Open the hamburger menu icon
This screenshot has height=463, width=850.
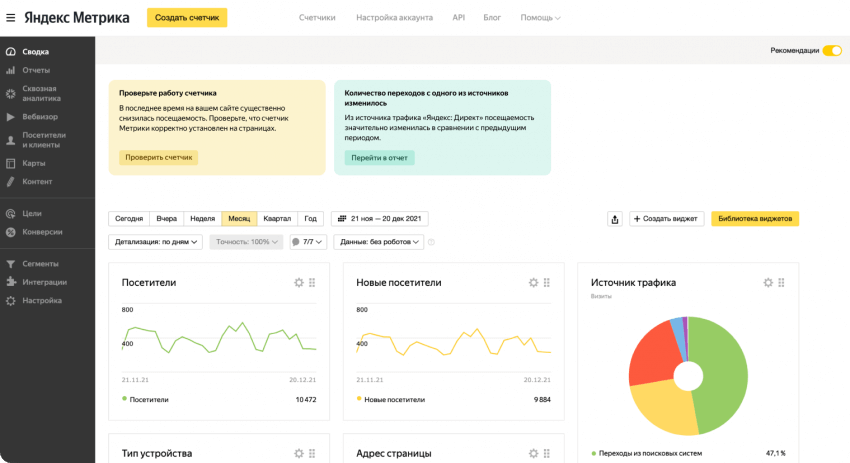coord(11,17)
